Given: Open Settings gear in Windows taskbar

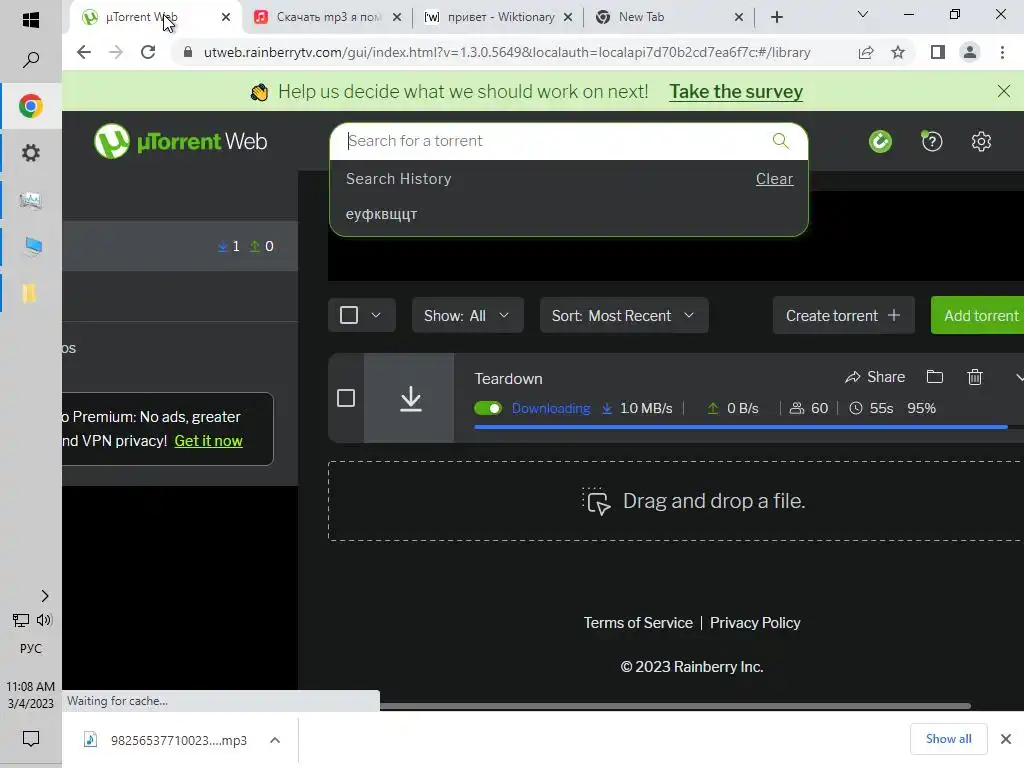Looking at the screenshot, I should coord(31,153).
